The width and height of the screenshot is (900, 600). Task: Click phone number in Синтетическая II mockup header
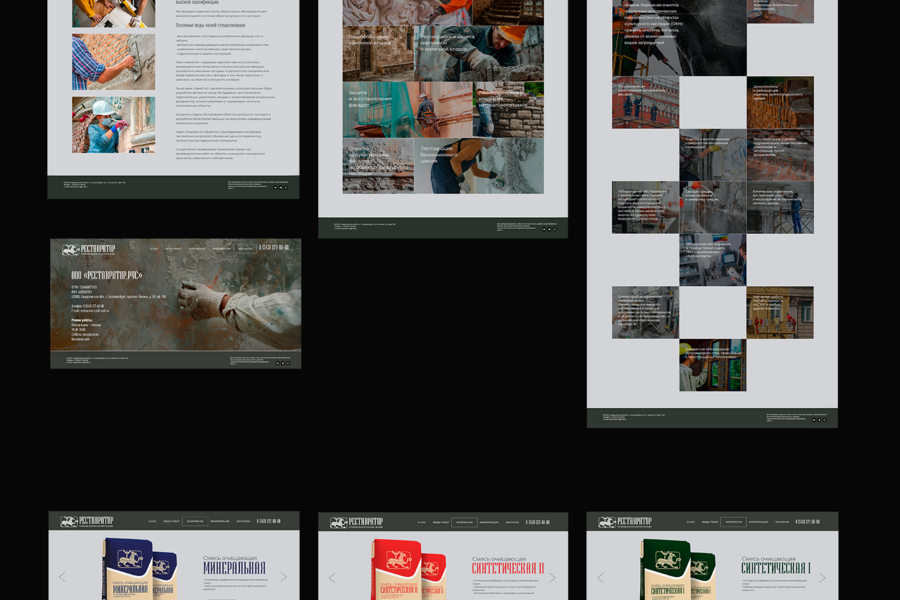click(538, 522)
